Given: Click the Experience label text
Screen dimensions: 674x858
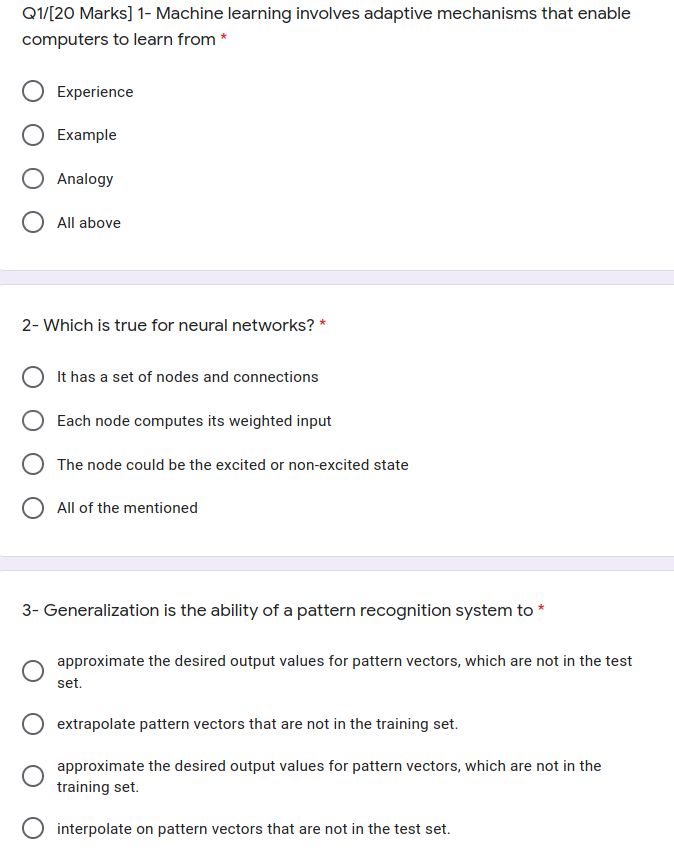Looking at the screenshot, I should click(95, 91).
